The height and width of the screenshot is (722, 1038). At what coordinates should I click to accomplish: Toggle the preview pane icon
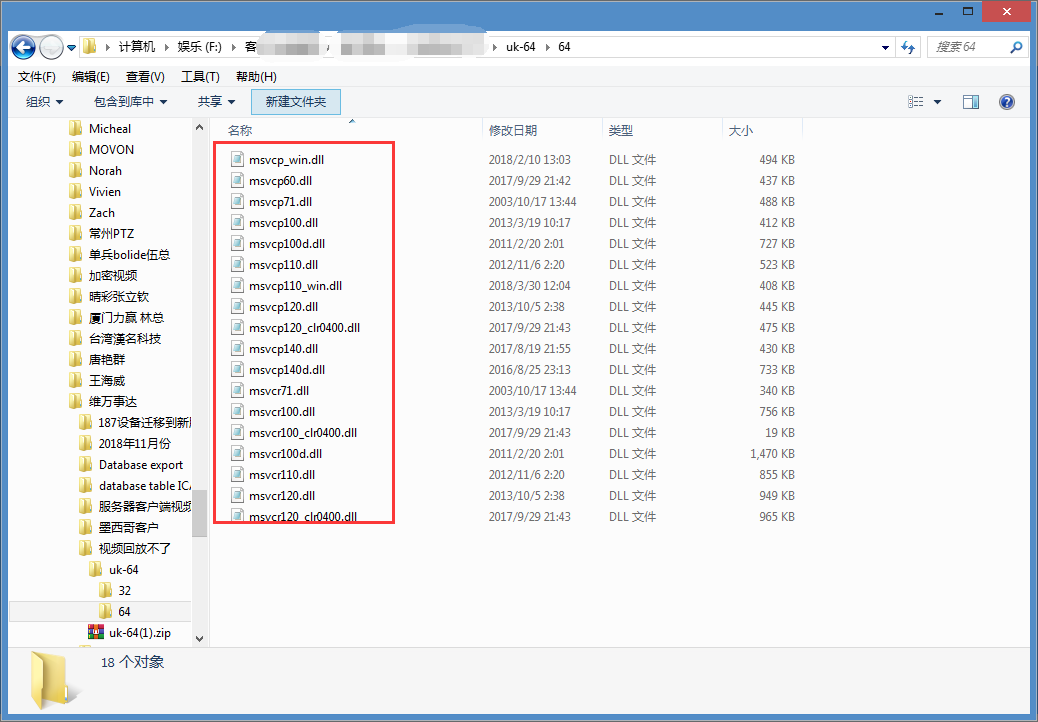[971, 102]
